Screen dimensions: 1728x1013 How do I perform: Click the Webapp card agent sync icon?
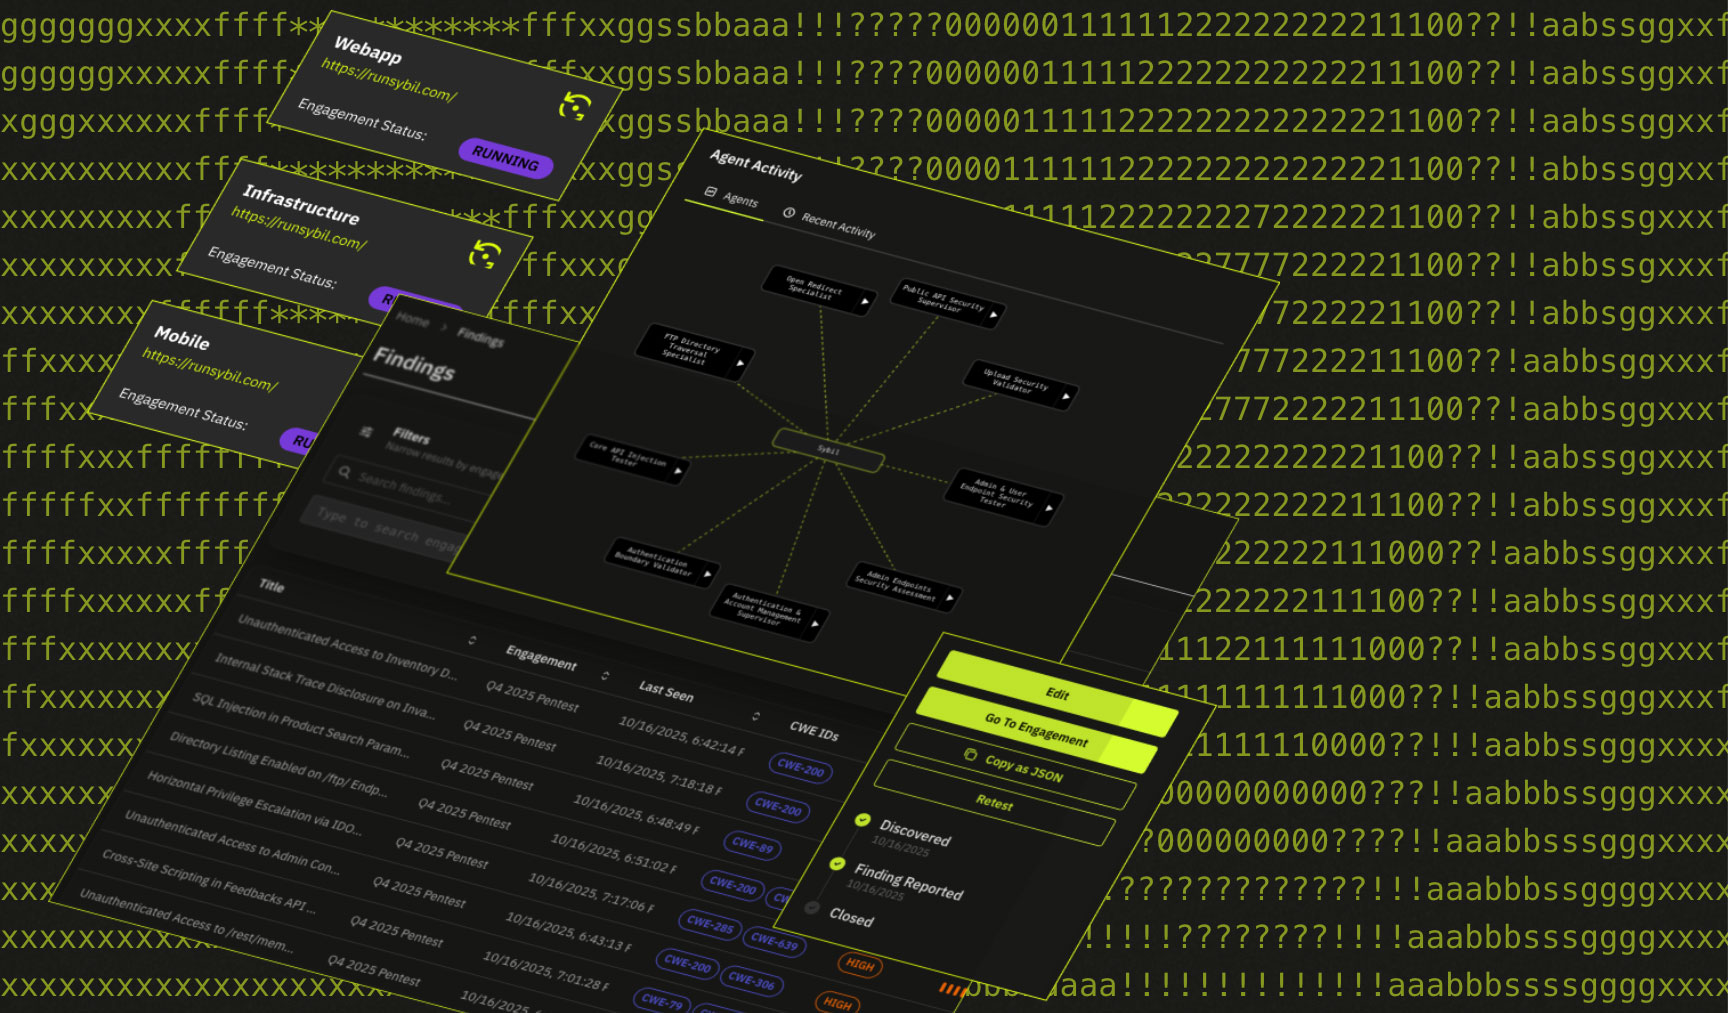[x=574, y=106]
